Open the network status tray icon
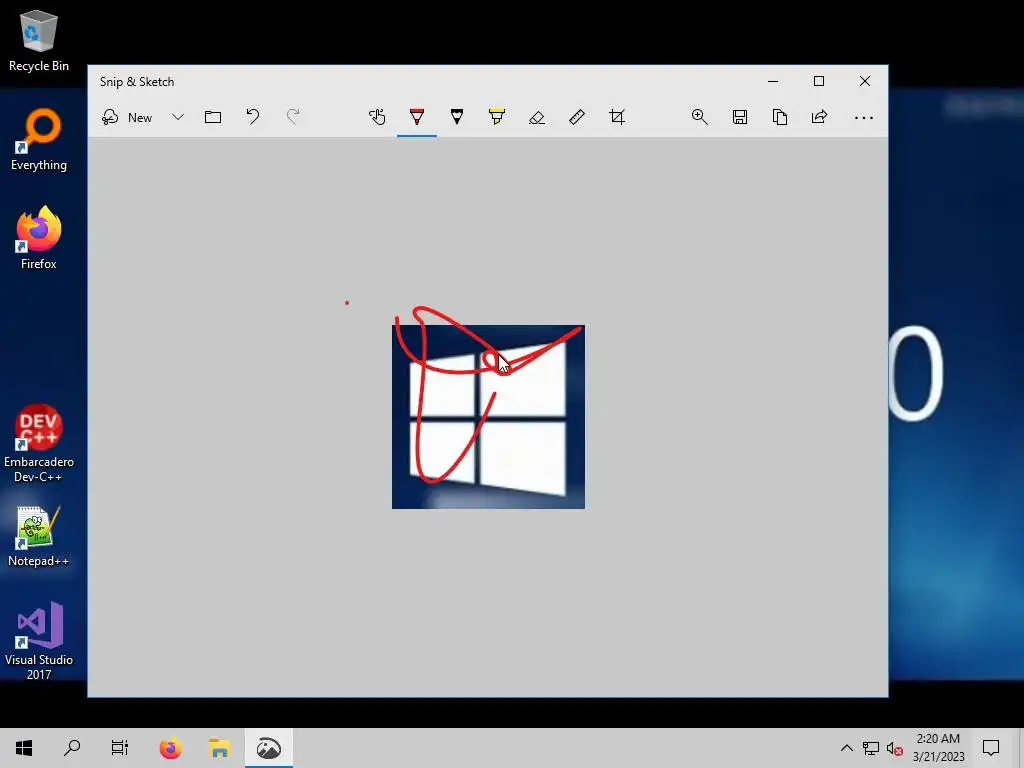Image resolution: width=1024 pixels, height=768 pixels. 871,748
